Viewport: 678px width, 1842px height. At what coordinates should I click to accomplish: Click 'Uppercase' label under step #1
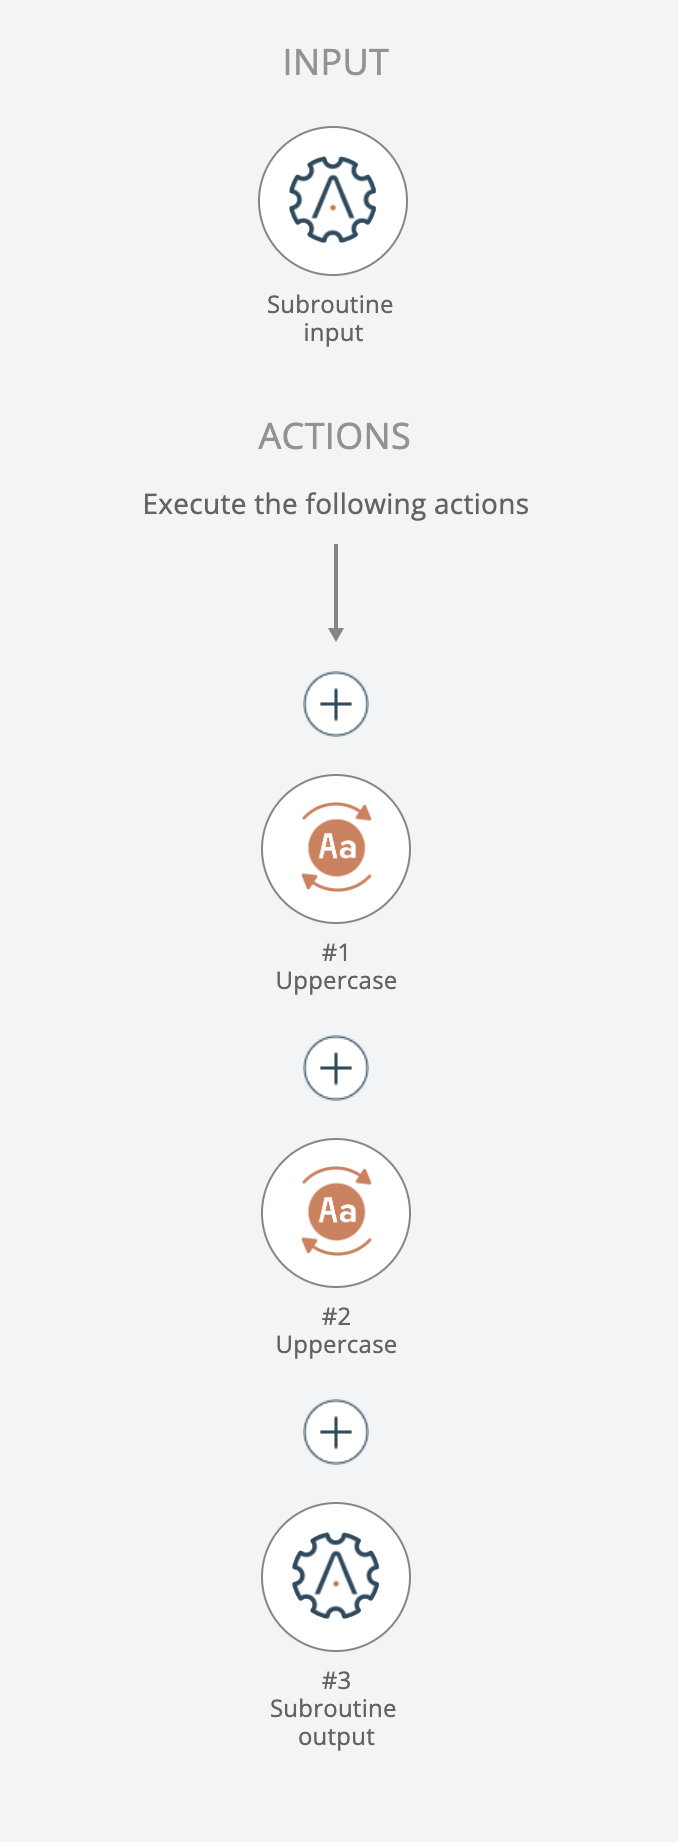(336, 981)
